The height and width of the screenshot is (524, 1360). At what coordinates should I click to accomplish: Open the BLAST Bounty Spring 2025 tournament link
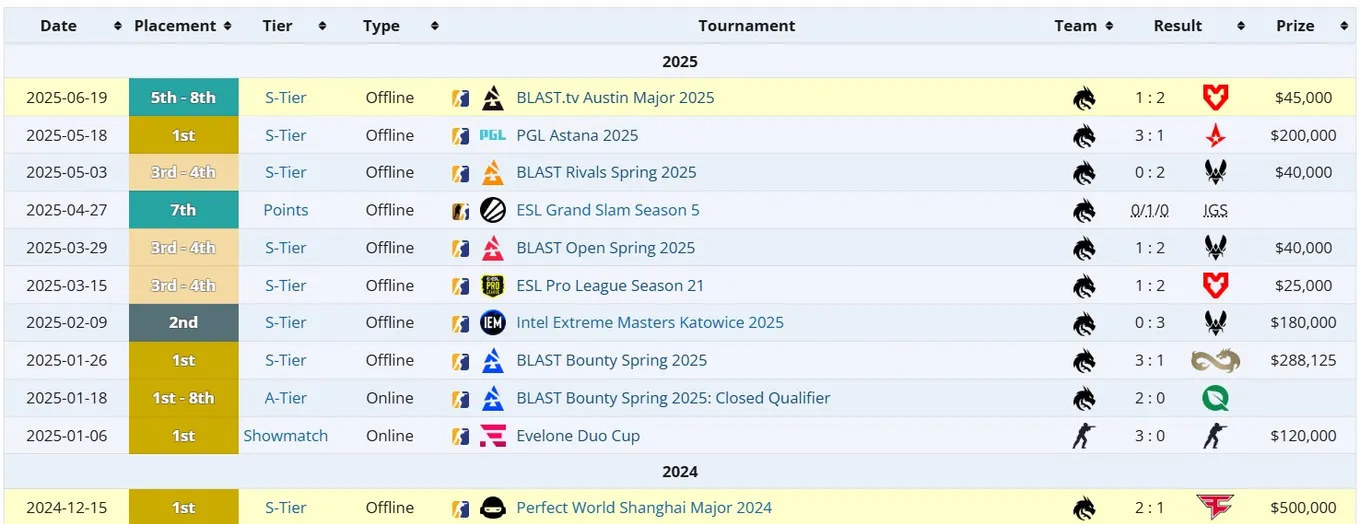[x=611, y=360]
